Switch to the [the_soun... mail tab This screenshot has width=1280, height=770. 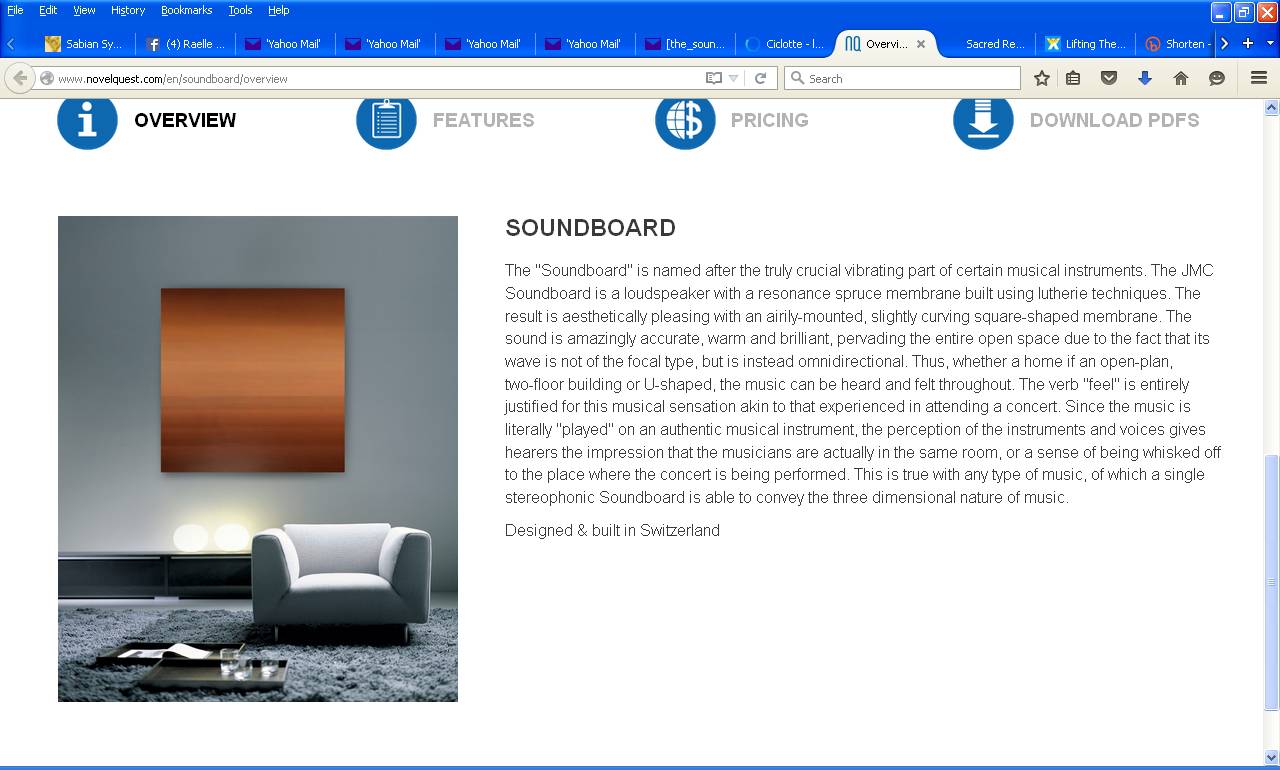tap(685, 44)
